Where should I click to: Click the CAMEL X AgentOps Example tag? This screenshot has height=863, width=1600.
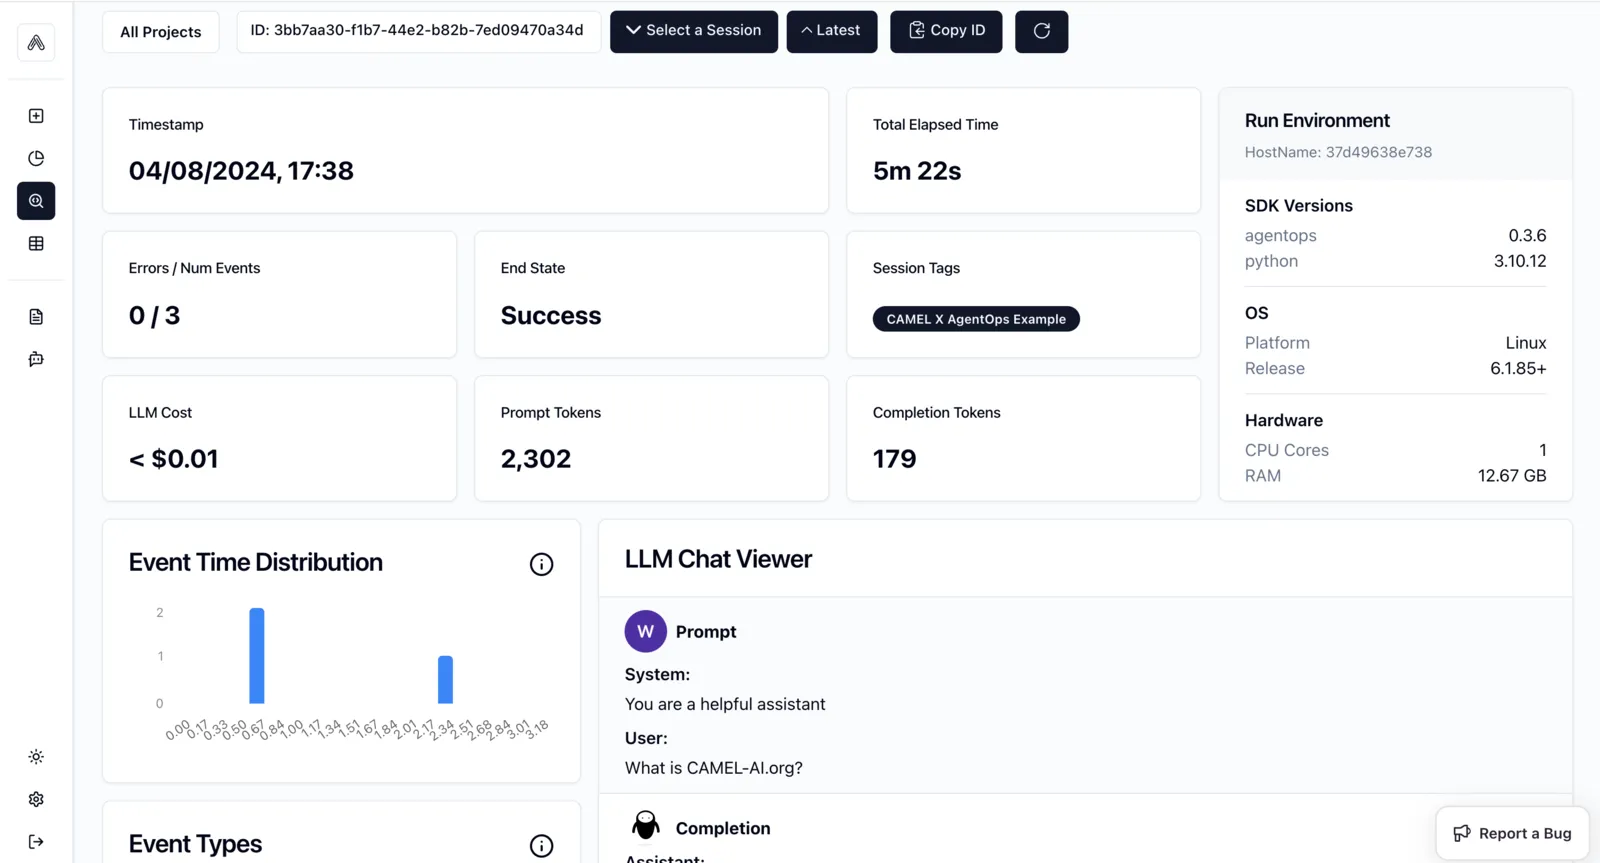coord(976,319)
